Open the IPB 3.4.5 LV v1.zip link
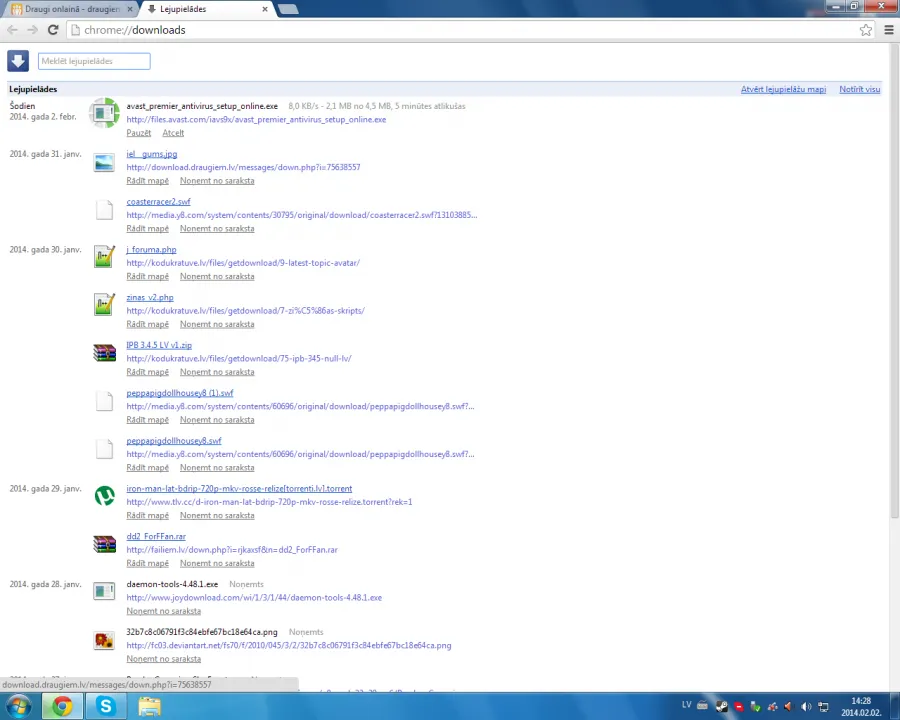This screenshot has height=720, width=900. pos(159,345)
